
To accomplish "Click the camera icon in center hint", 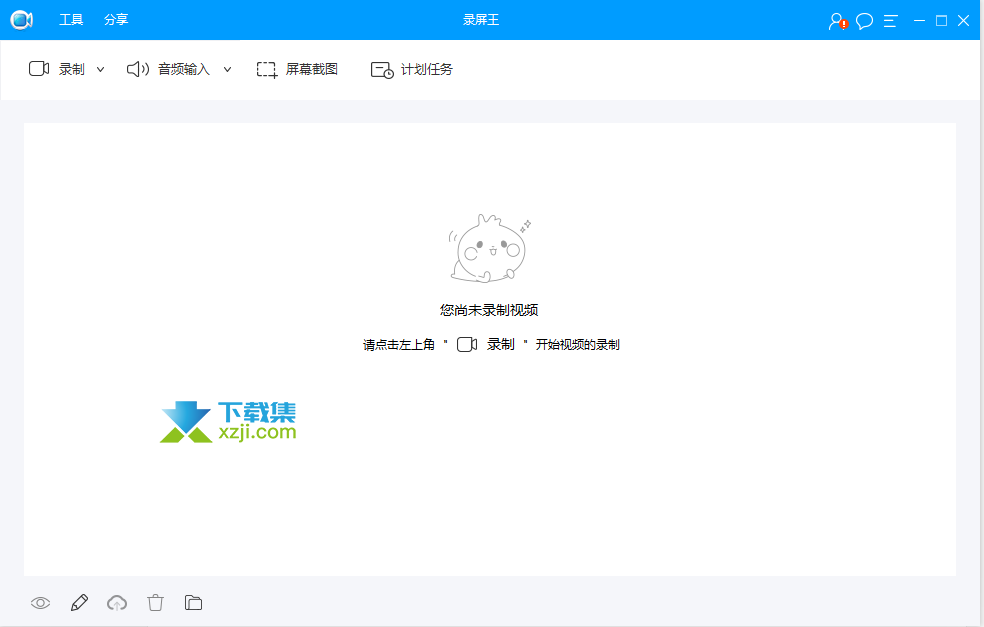I will pos(467,345).
